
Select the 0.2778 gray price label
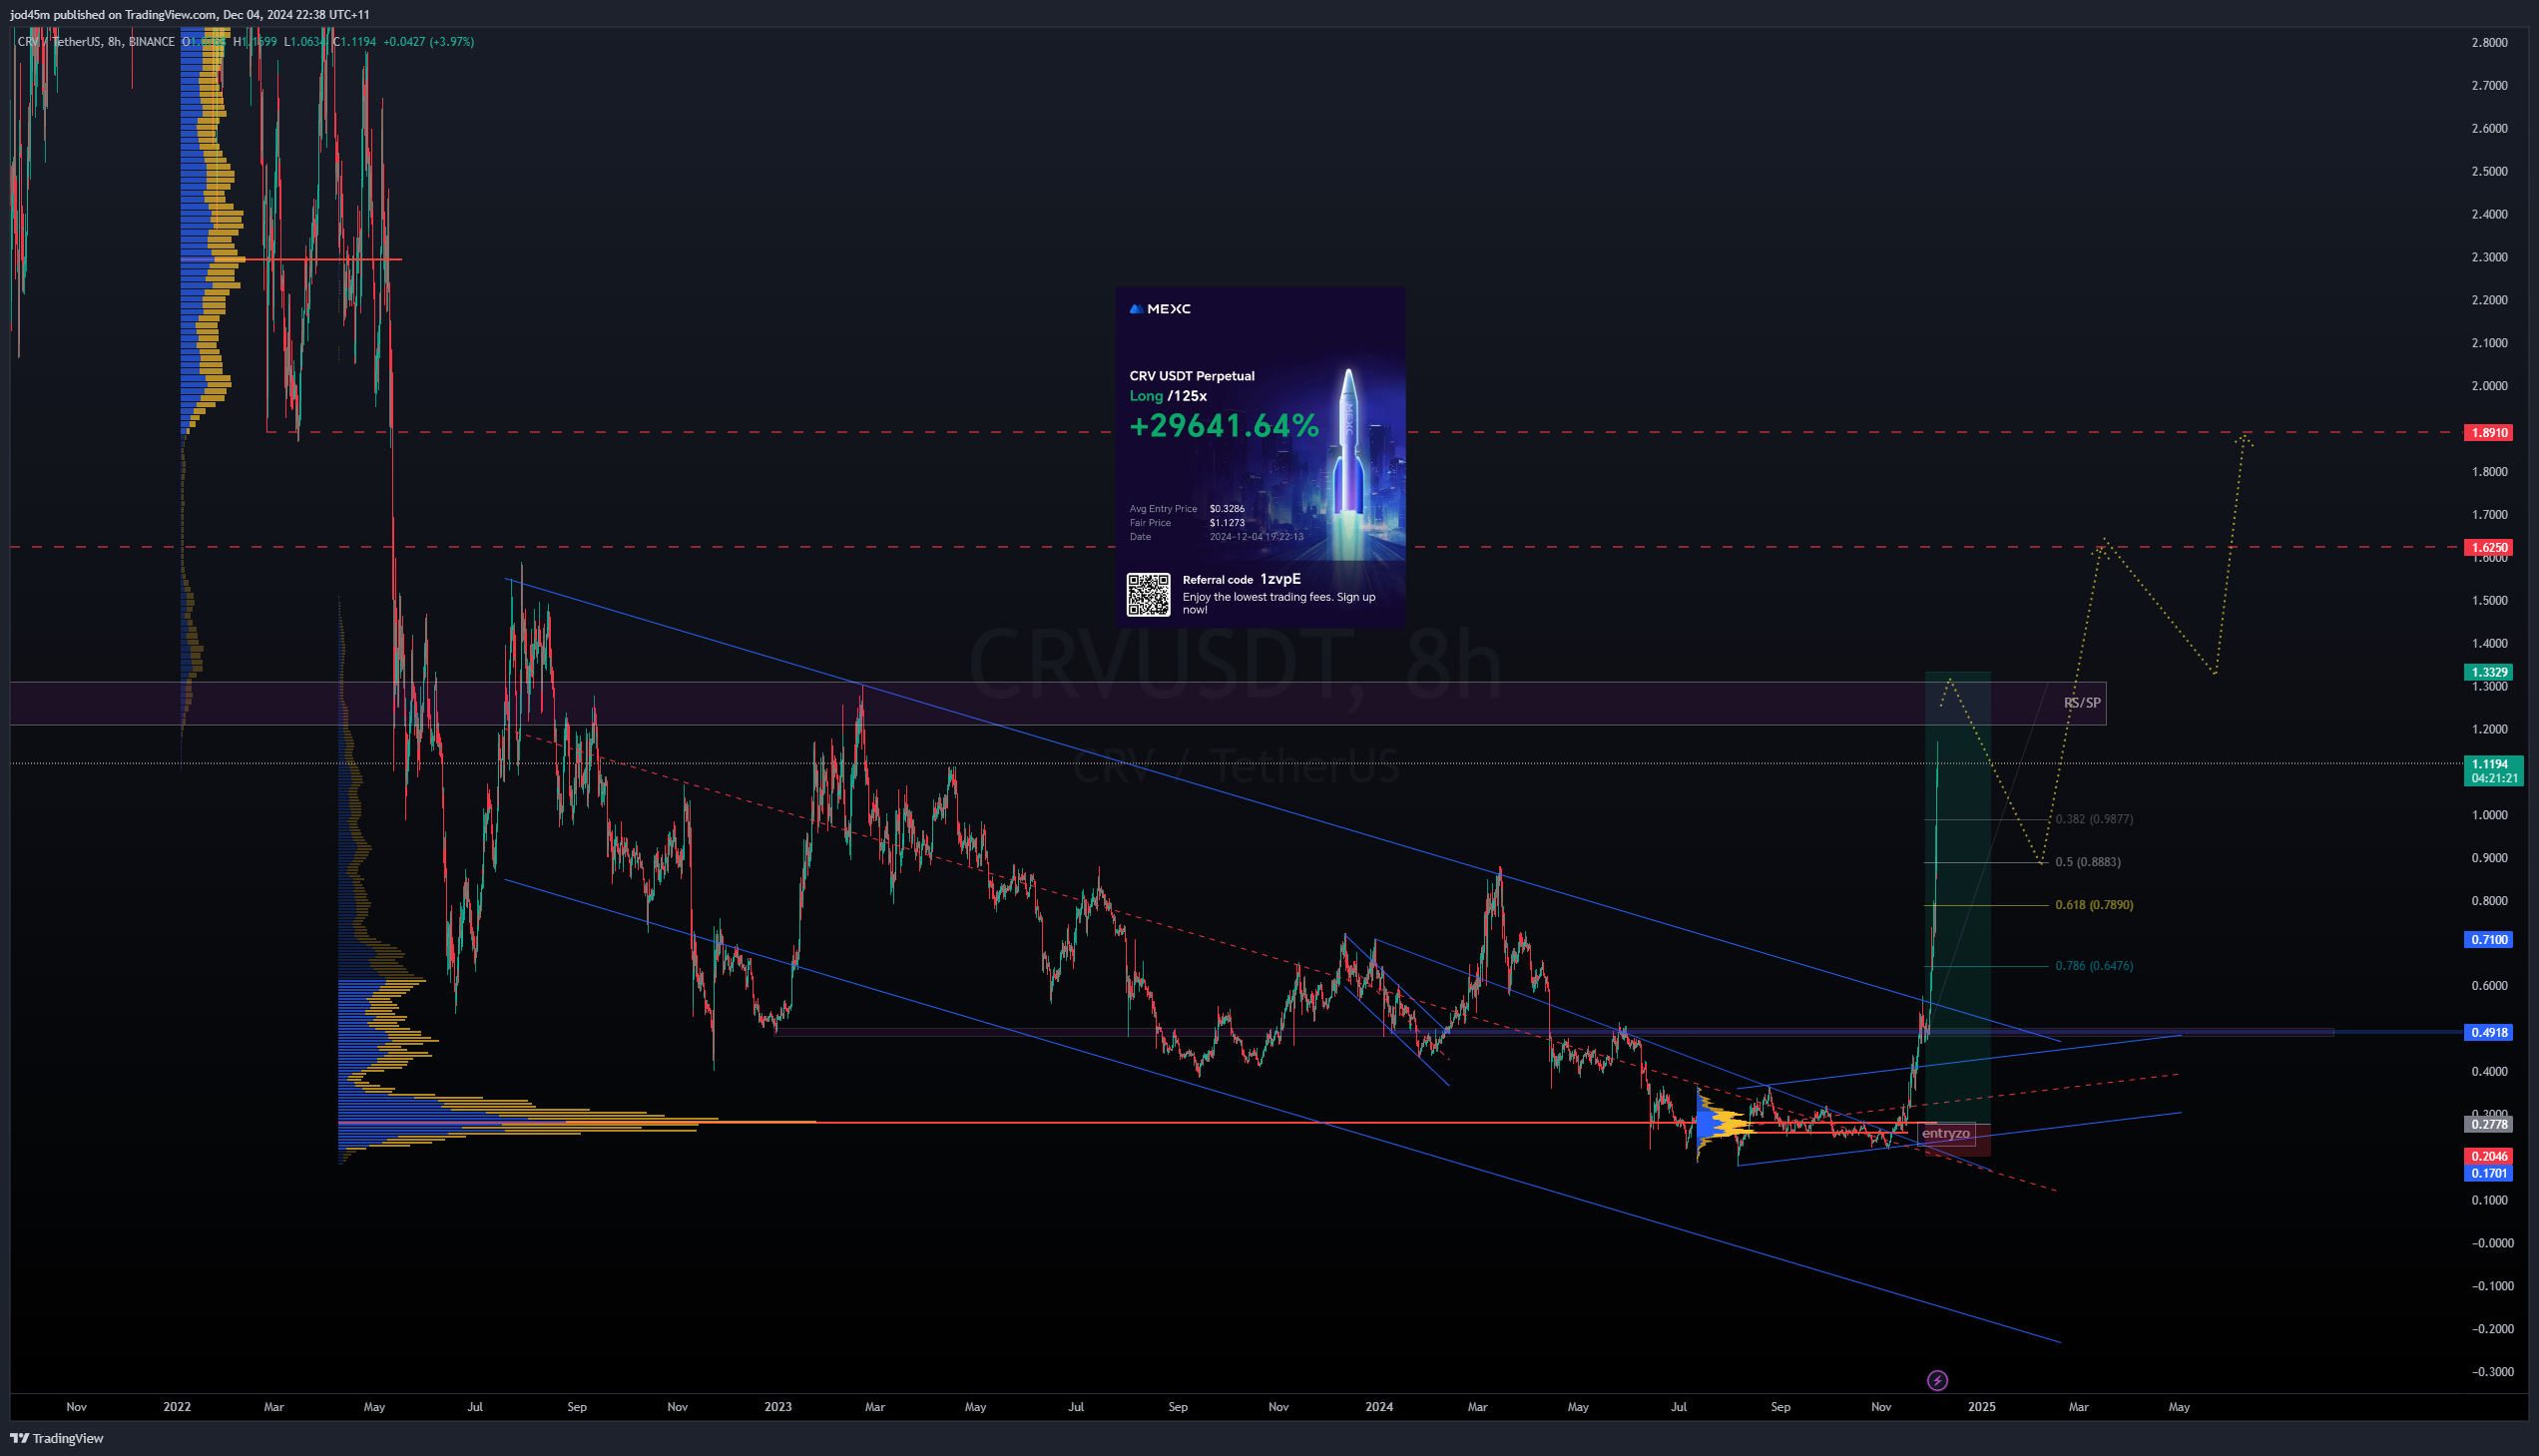pos(2489,1125)
